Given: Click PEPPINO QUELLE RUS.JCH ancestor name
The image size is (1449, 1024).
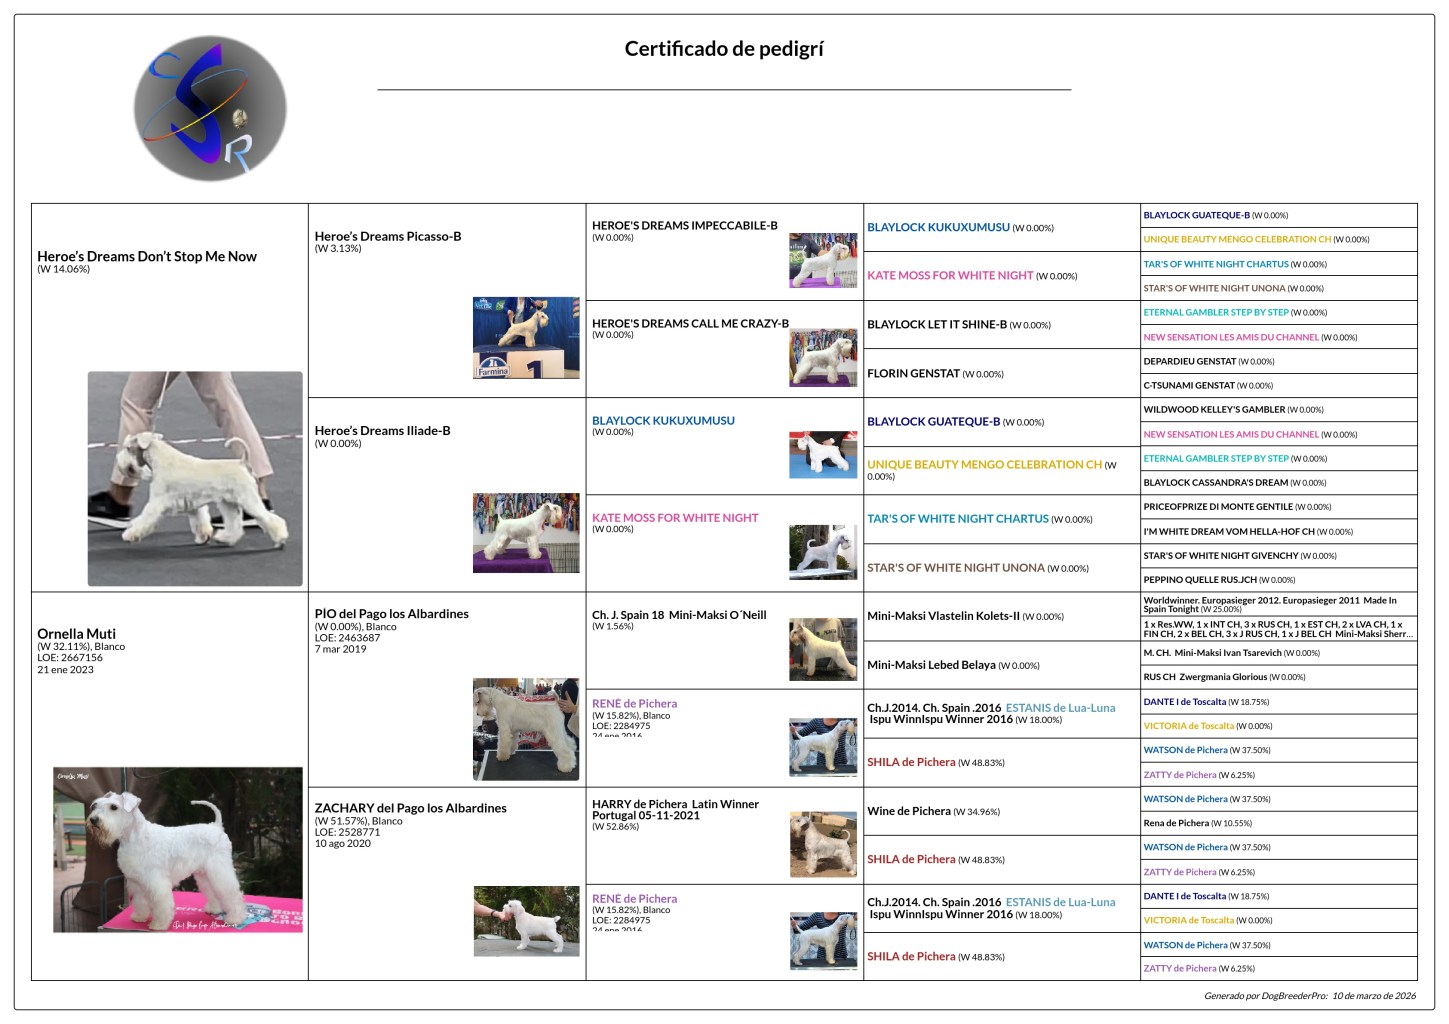Looking at the screenshot, I should click(x=1200, y=580).
